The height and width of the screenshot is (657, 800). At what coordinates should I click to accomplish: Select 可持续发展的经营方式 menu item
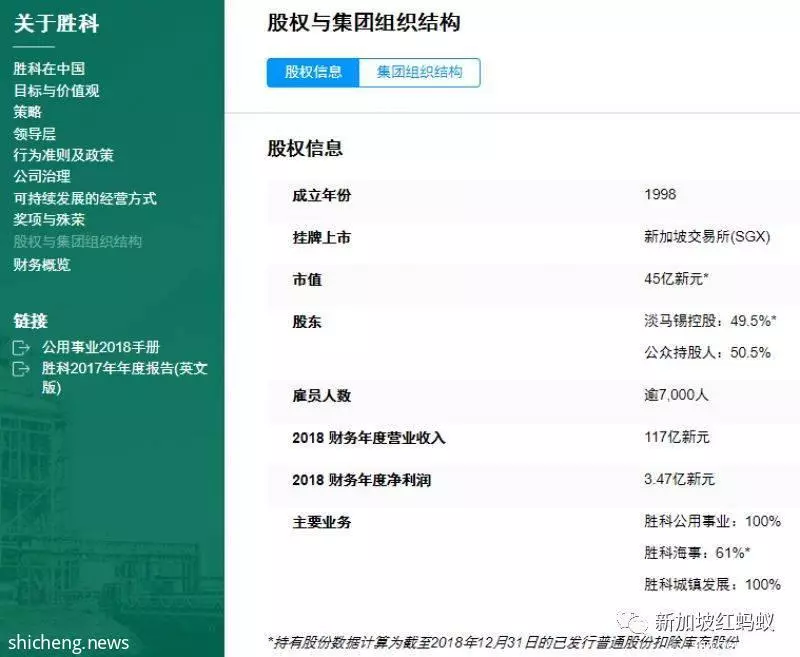(x=85, y=198)
